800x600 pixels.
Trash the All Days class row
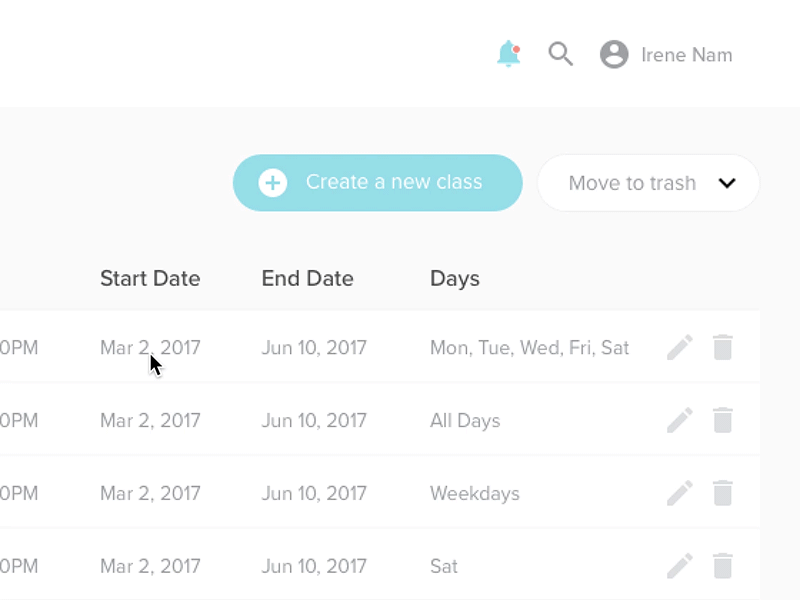coord(723,421)
